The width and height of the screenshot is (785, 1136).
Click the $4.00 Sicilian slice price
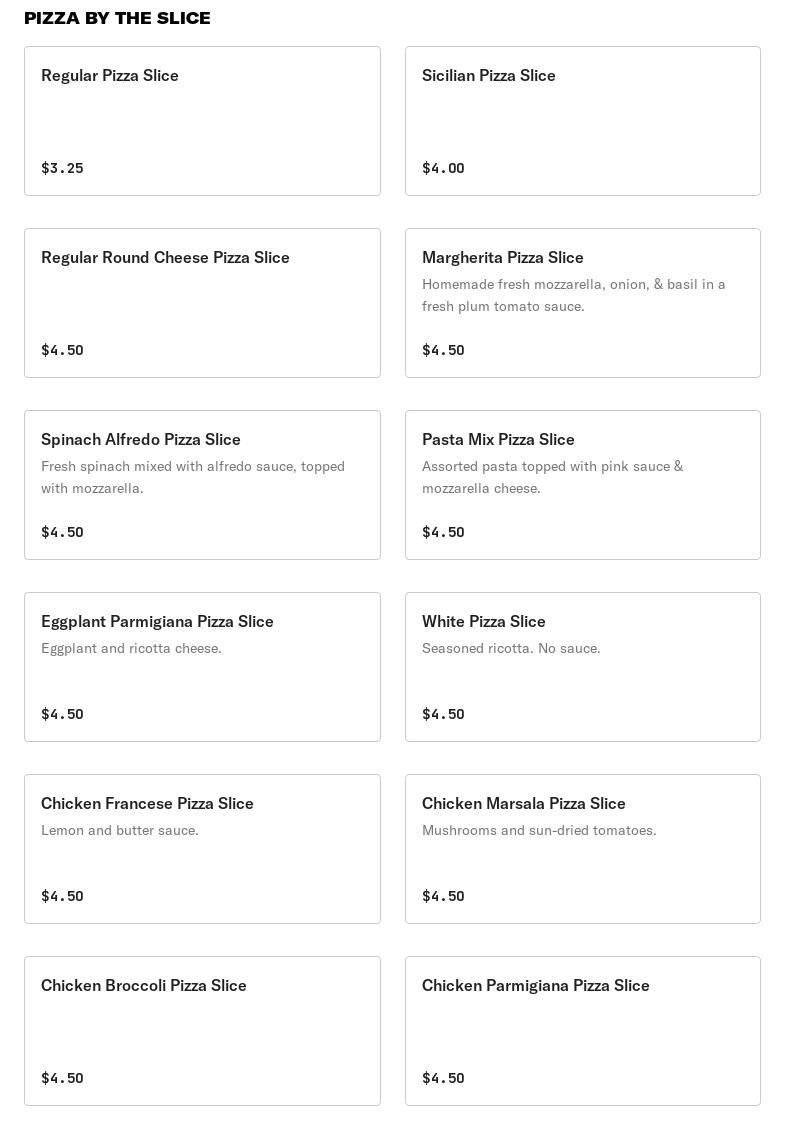pos(443,168)
